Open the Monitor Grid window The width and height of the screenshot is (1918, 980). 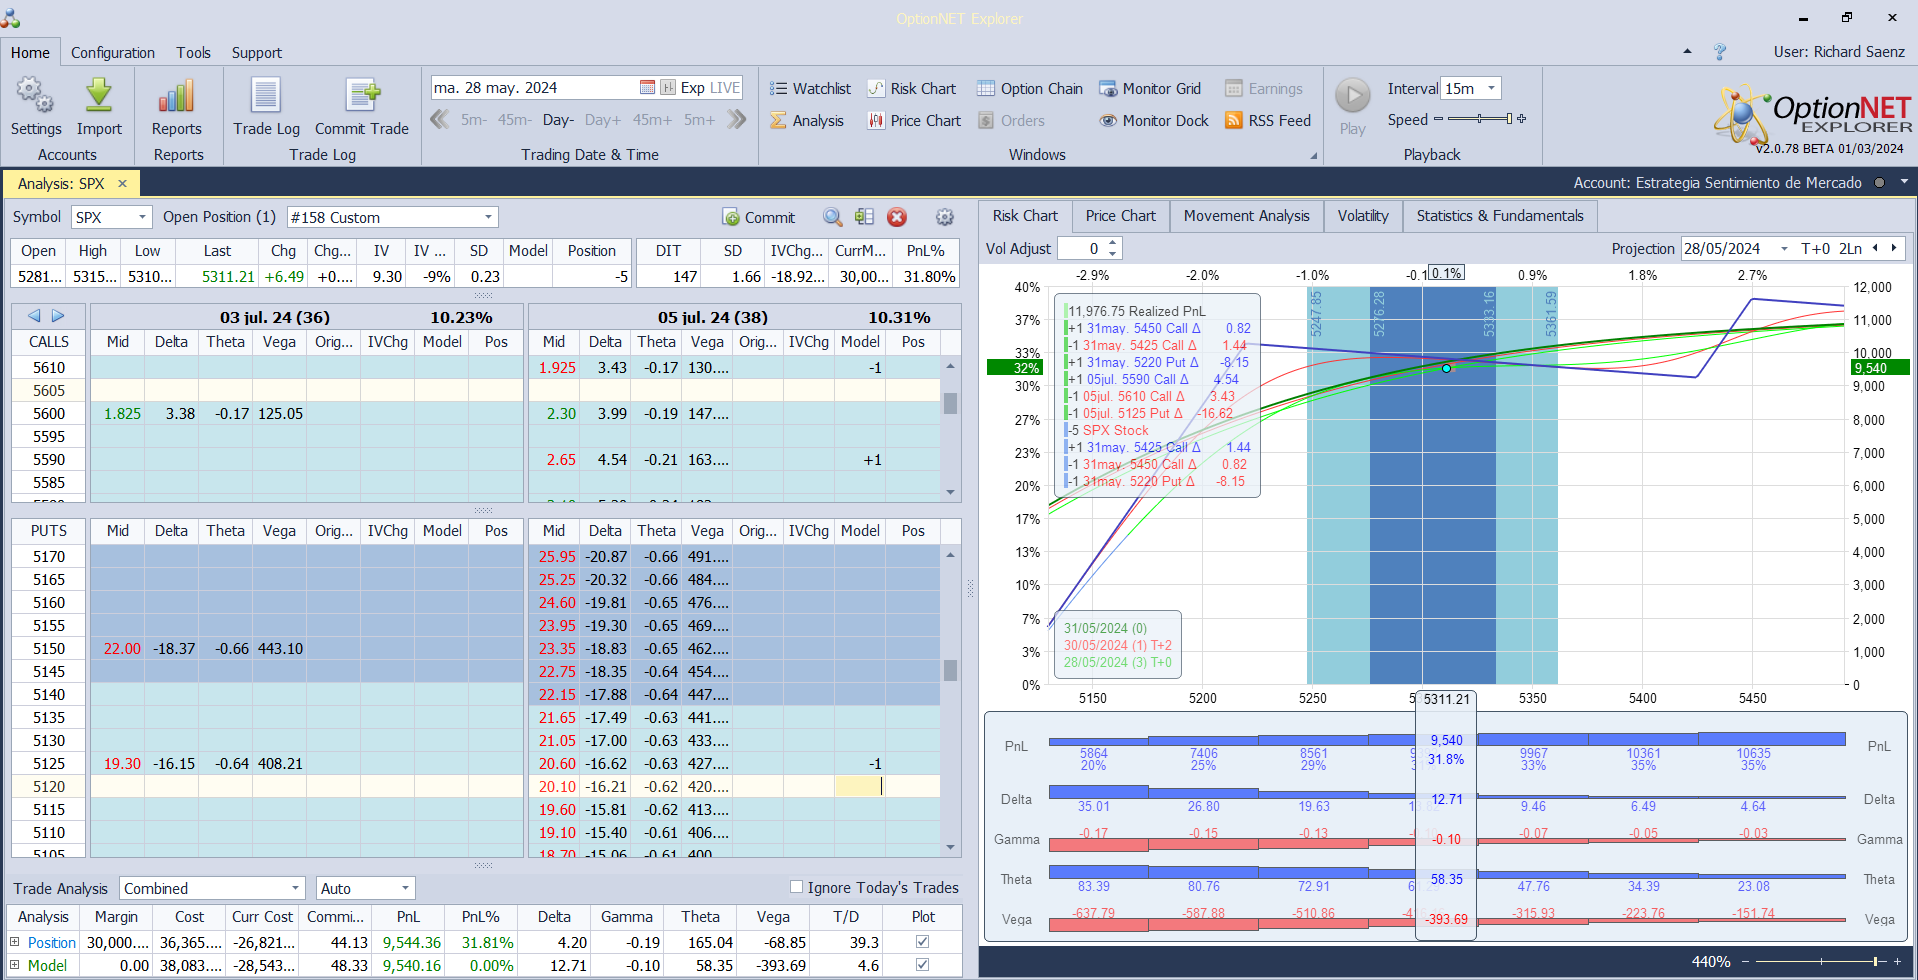[x=1150, y=89]
